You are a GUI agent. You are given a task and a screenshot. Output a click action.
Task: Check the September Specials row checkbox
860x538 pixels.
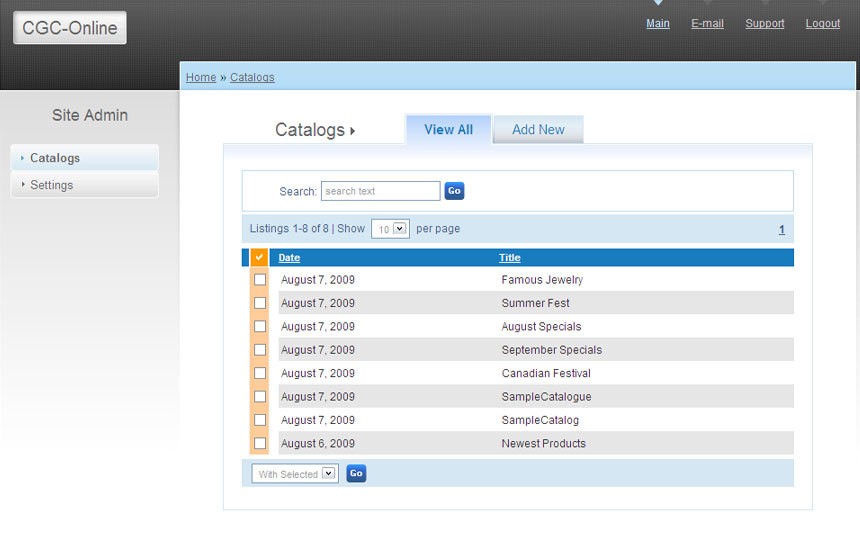tap(260, 350)
